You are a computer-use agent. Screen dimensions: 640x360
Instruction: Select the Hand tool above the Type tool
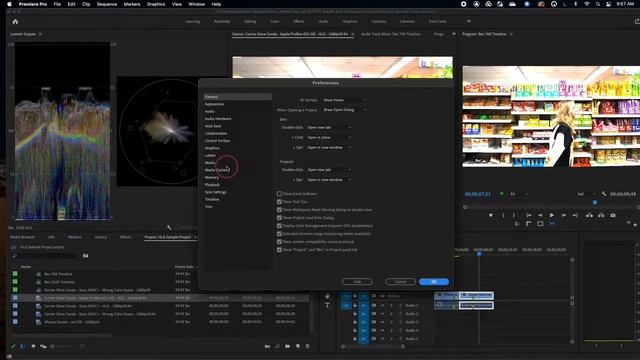[327, 296]
